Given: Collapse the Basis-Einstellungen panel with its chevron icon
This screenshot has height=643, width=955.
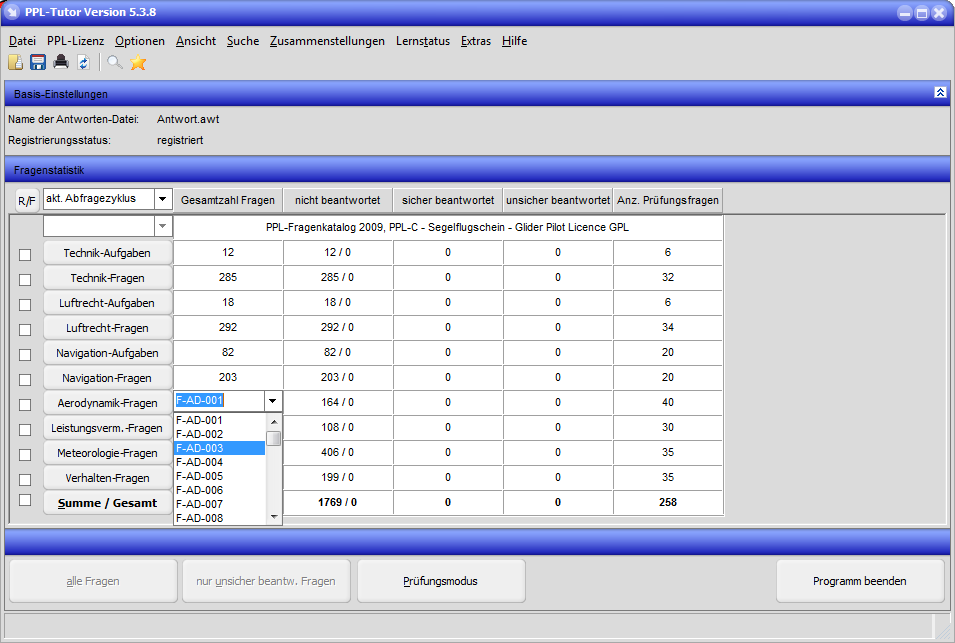Looking at the screenshot, I should click(x=940, y=93).
